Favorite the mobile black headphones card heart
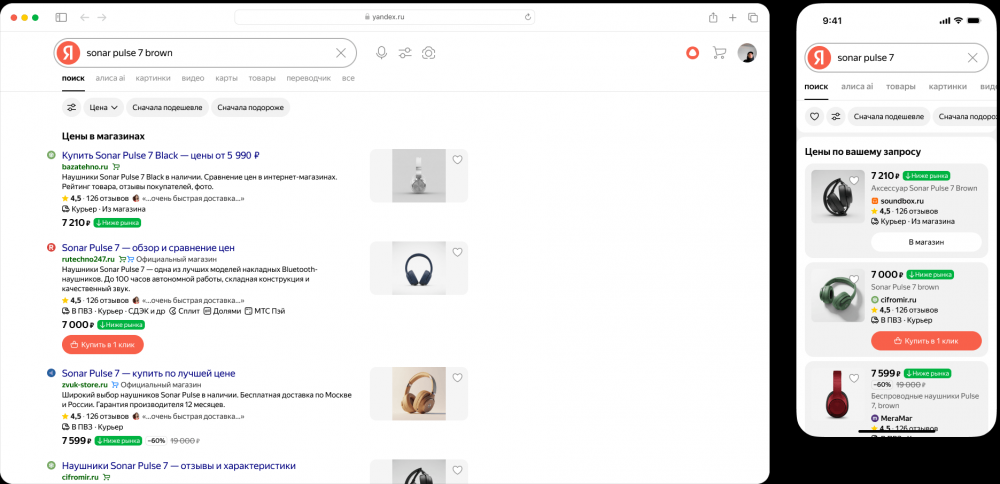The image size is (1000, 484). coord(853,180)
